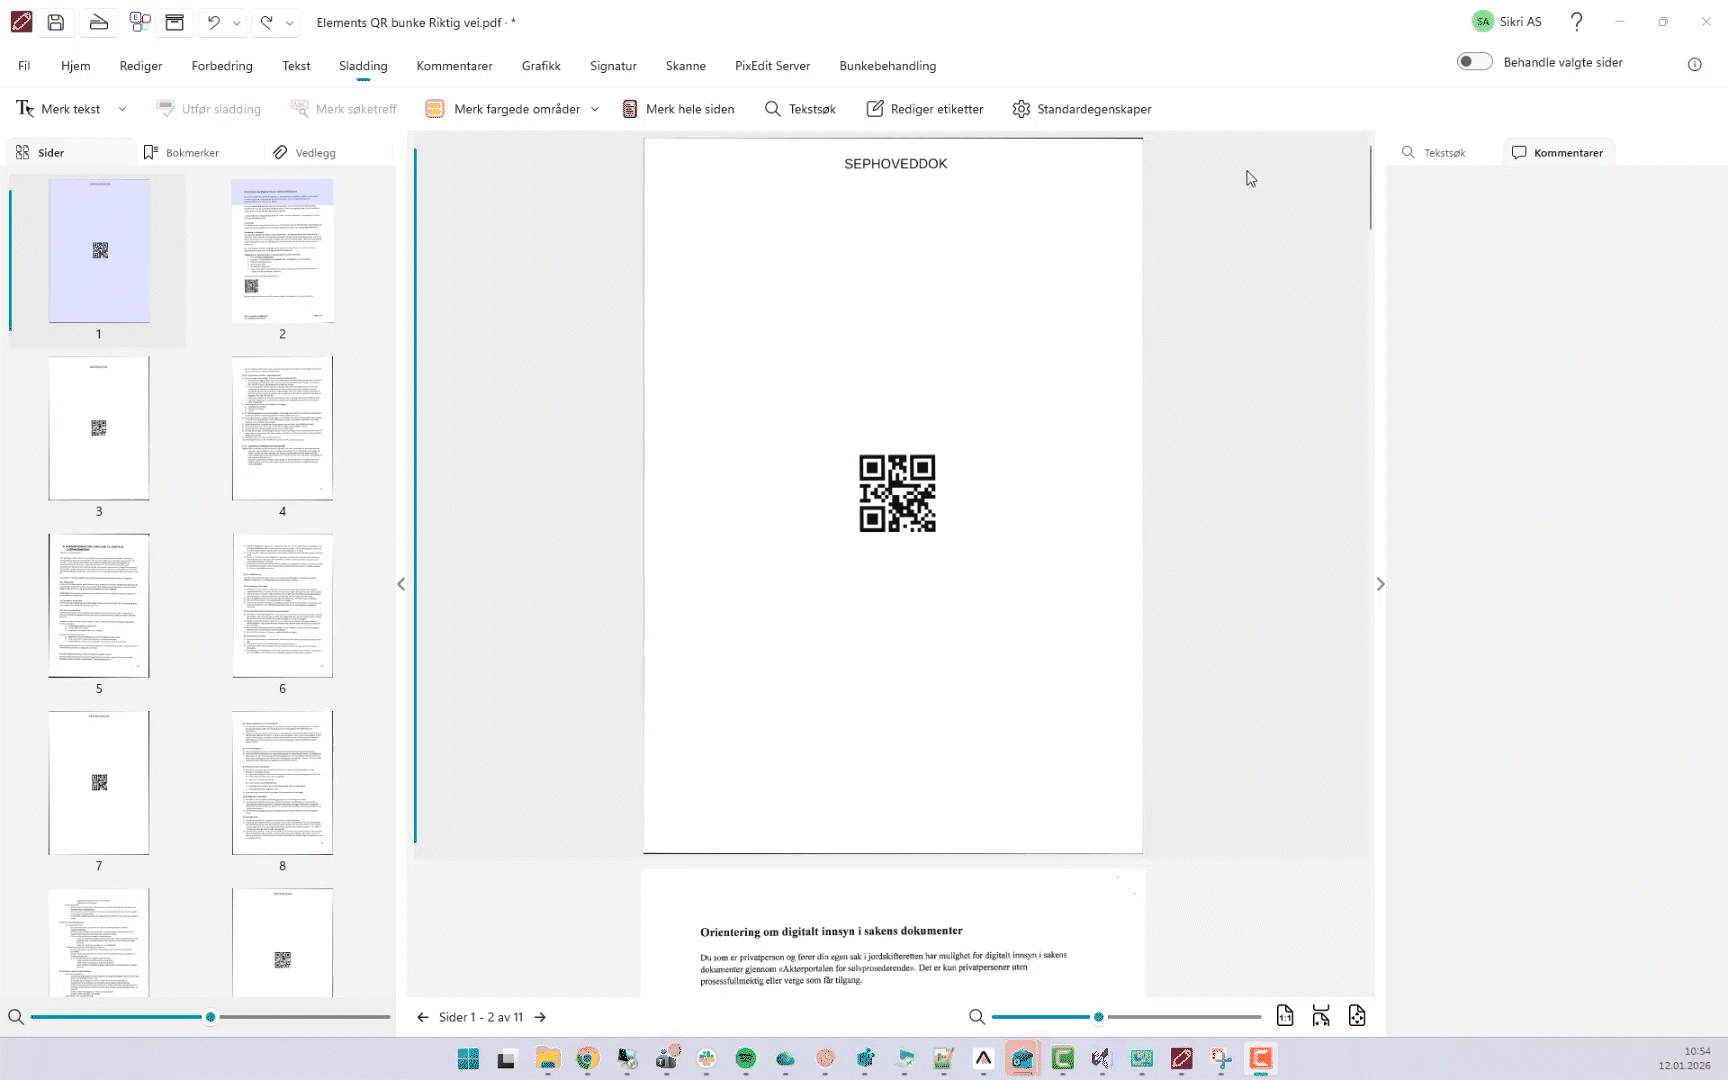Expand the Merk fargede områder dropdown arrow
Viewport: 1728px width, 1080px height.
[595, 109]
